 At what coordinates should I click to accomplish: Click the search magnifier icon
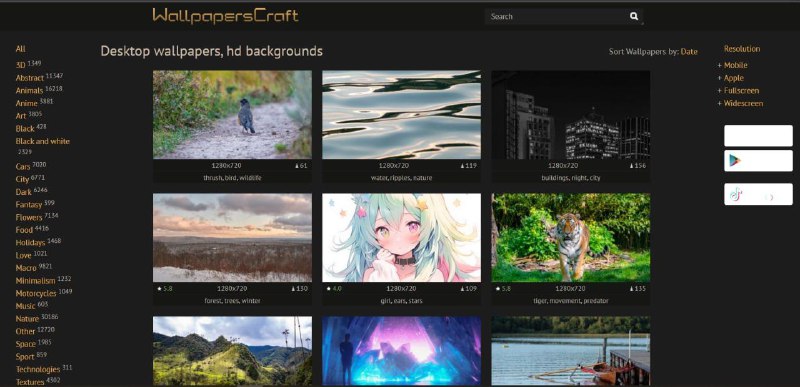click(634, 16)
